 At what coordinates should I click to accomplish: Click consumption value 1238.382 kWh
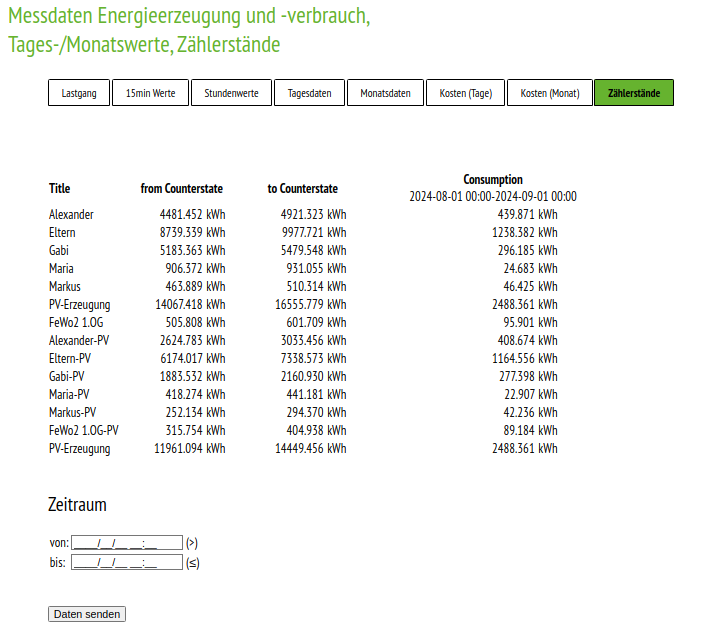(x=525, y=233)
